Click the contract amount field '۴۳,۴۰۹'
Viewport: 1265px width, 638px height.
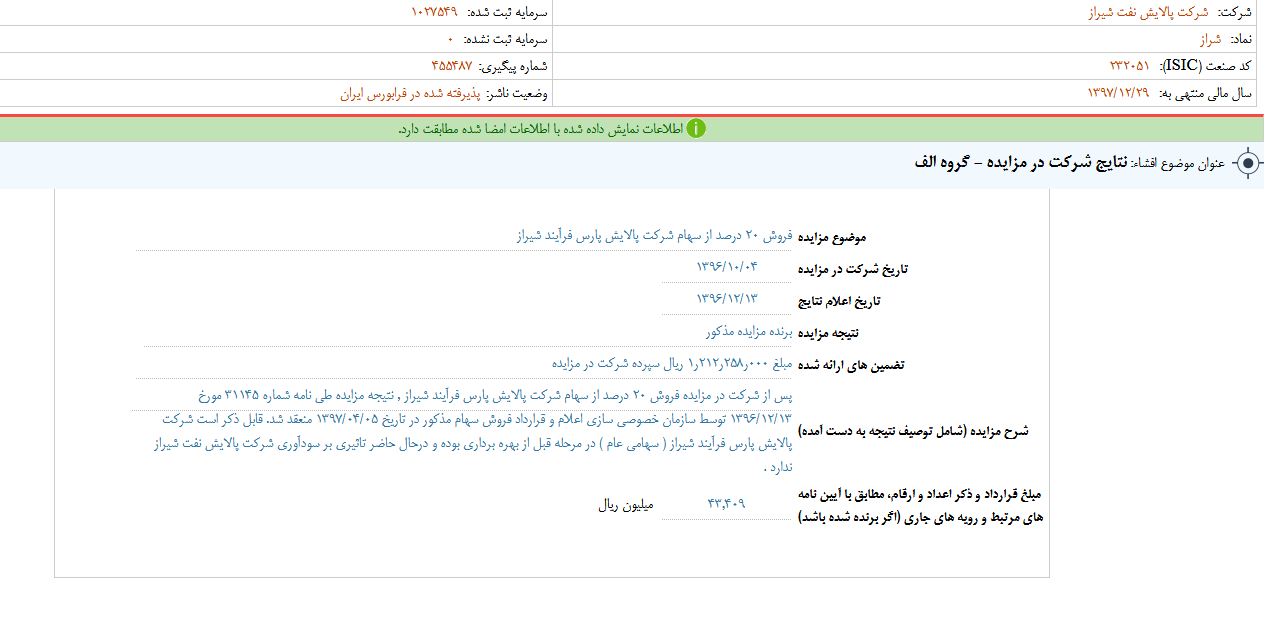pyautogui.click(x=728, y=504)
